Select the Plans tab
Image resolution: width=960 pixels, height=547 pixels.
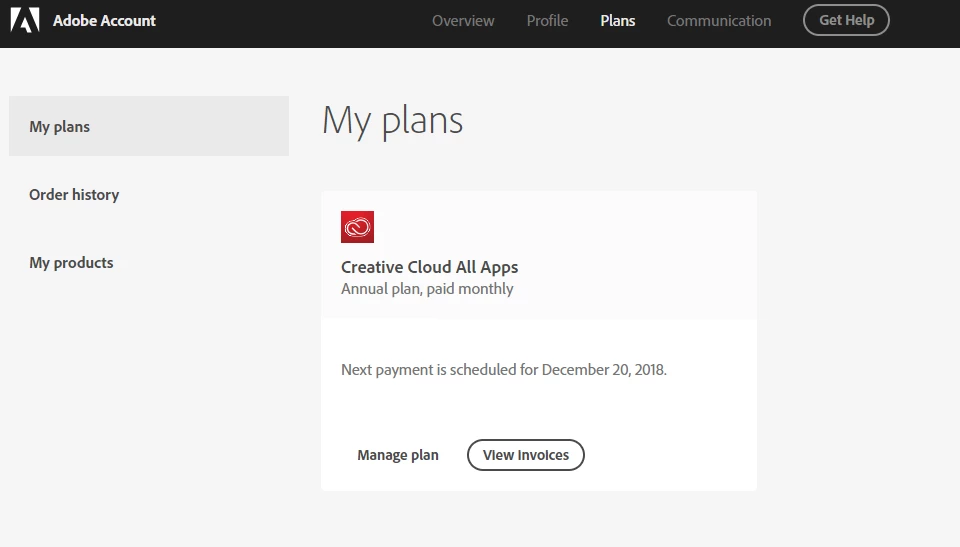coord(618,21)
